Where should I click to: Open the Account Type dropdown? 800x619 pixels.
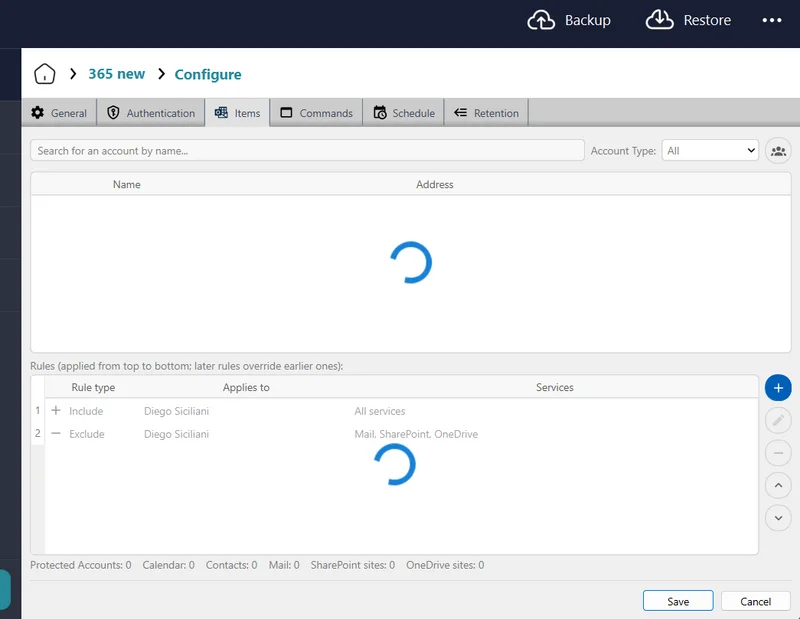tap(710, 151)
